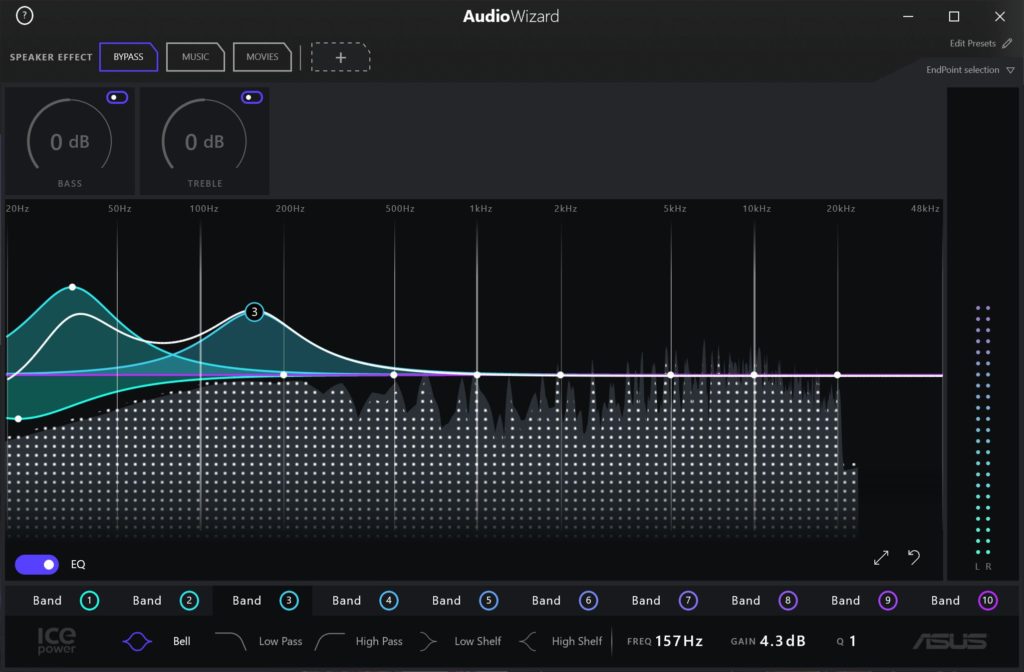1024x672 pixels.
Task: Toggle the Bass enable switch
Action: pos(117,97)
